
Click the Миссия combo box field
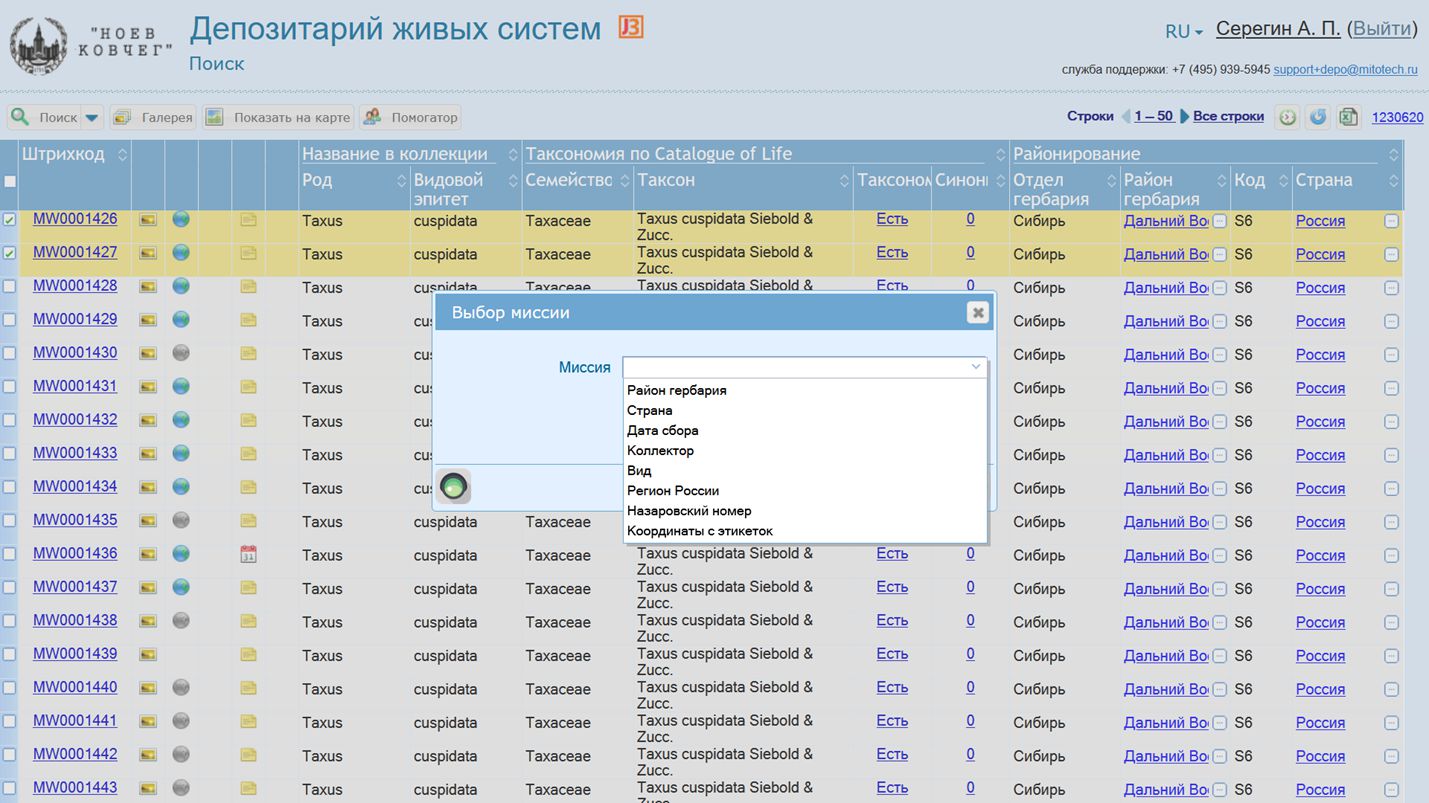coord(804,367)
